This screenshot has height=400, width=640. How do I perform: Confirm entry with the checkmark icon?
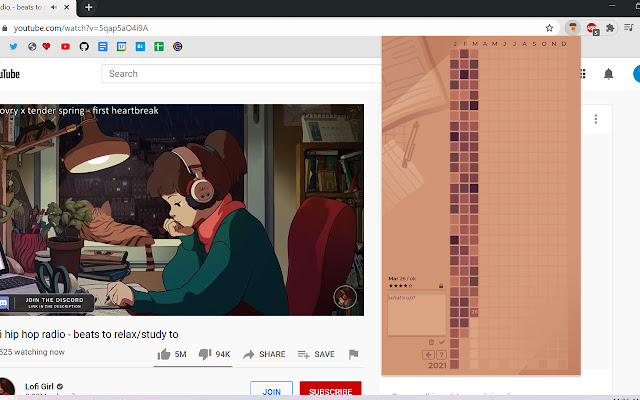(442, 342)
